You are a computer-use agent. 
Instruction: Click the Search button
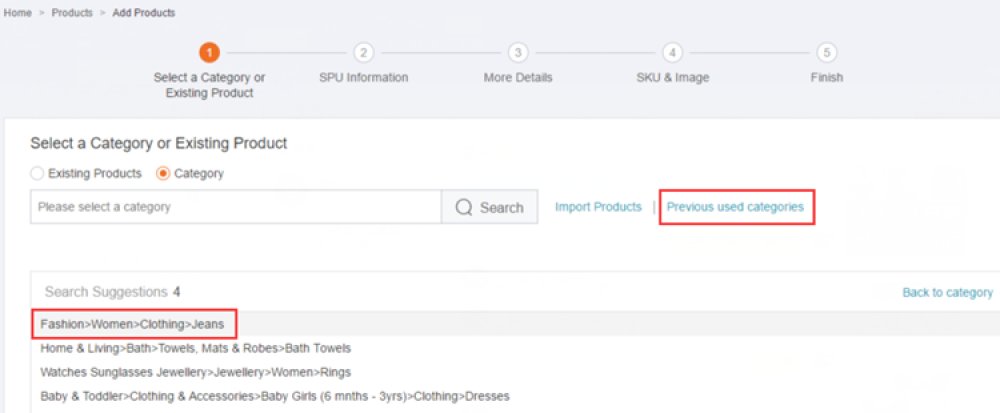(489, 207)
